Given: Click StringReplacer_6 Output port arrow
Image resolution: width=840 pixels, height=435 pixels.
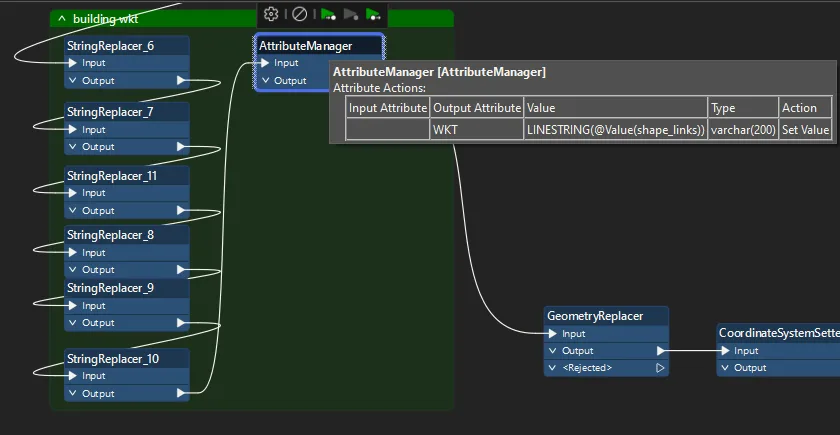Looking at the screenshot, I should tap(181, 81).
